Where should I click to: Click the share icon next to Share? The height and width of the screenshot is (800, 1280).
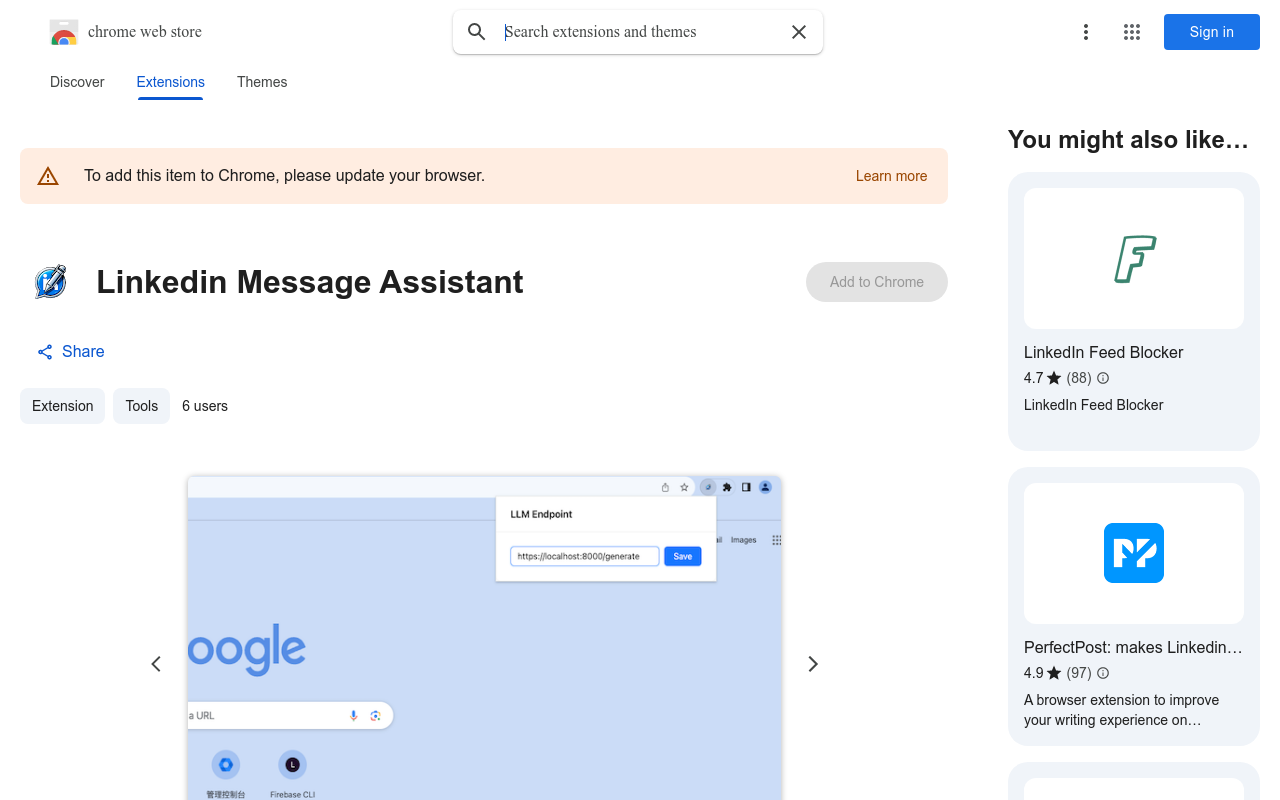coord(45,352)
